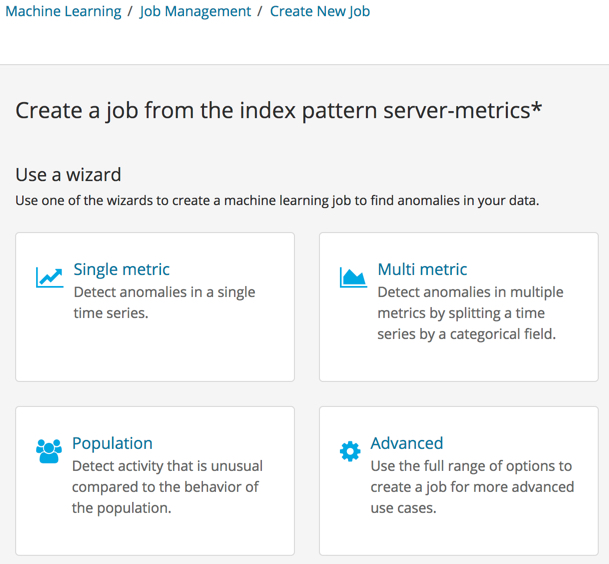Select the Advanced job title link
Screen dimensions: 609x564
pos(406,443)
